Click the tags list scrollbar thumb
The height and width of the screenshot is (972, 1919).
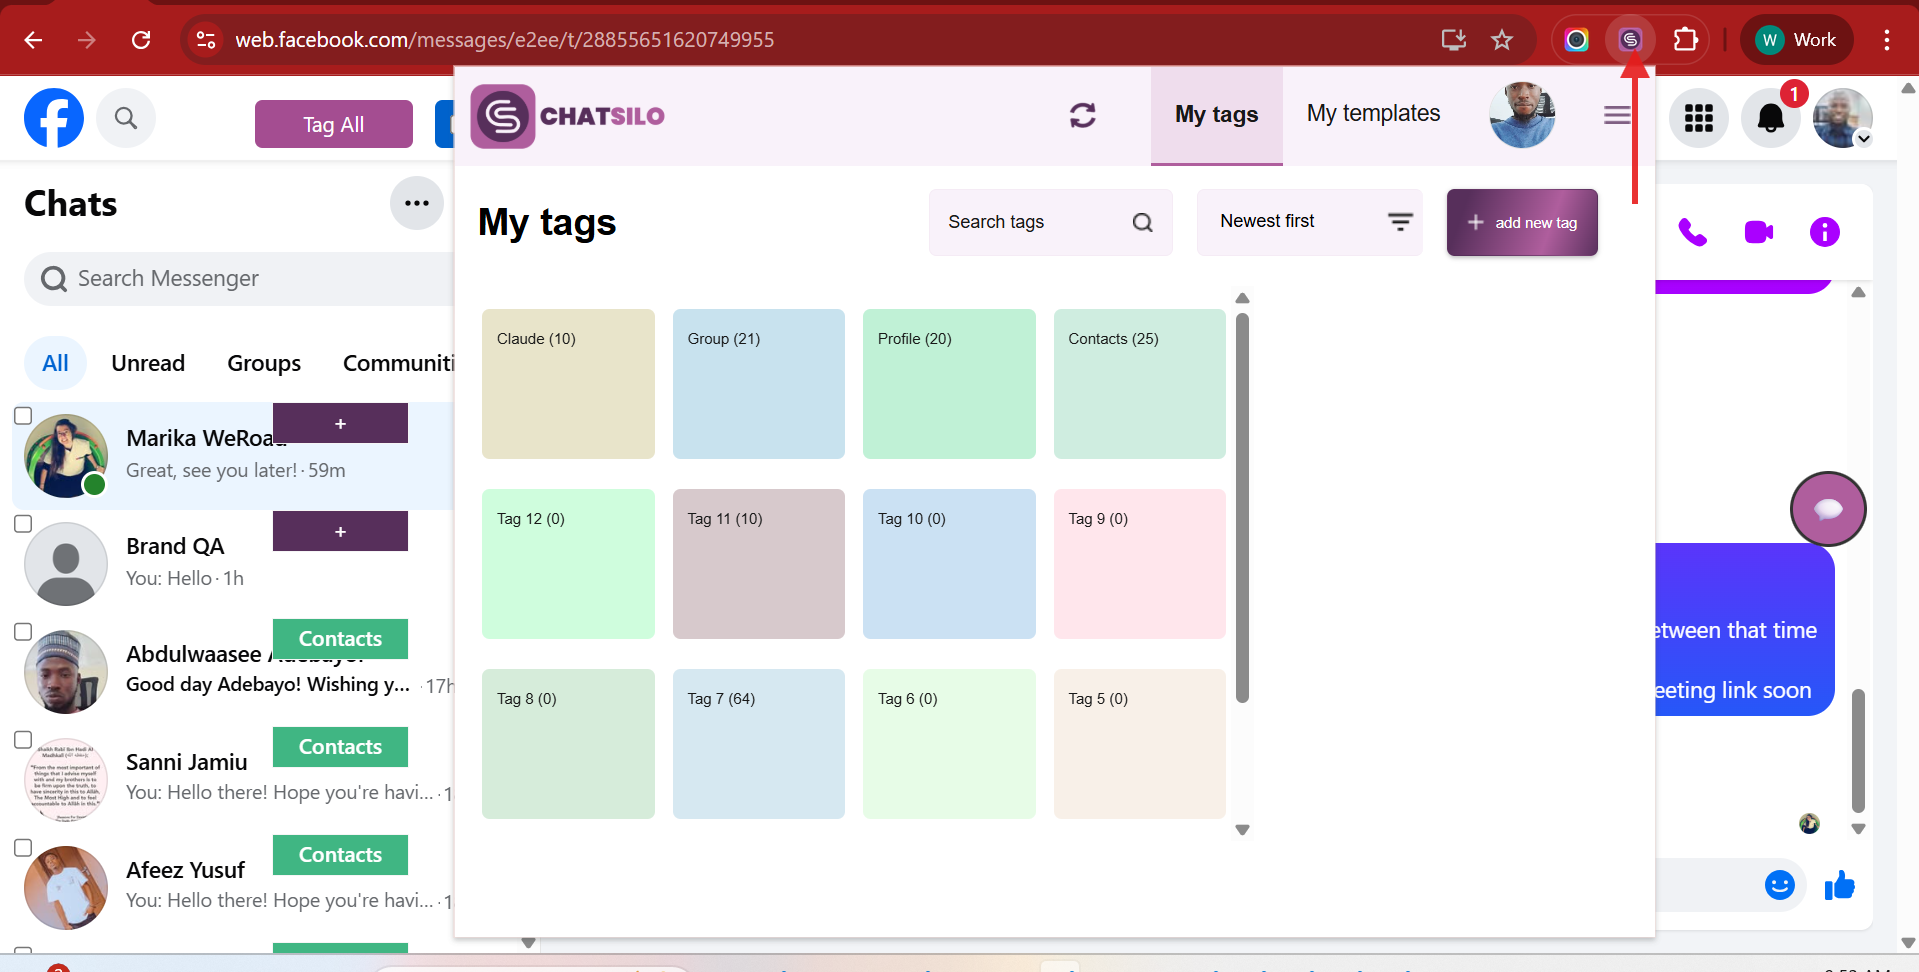[x=1242, y=508]
